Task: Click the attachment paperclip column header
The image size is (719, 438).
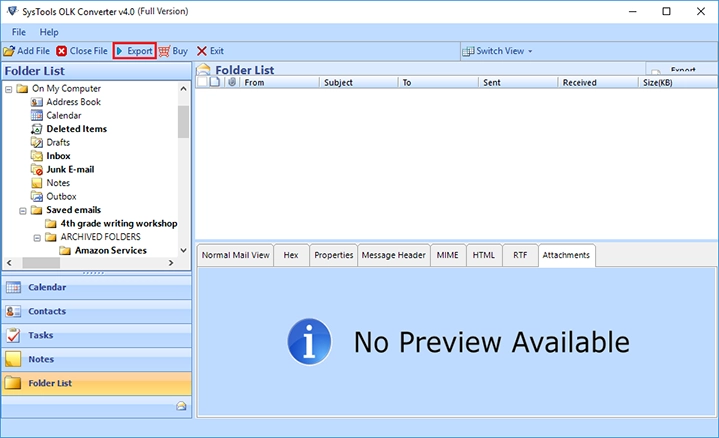Action: [232, 82]
